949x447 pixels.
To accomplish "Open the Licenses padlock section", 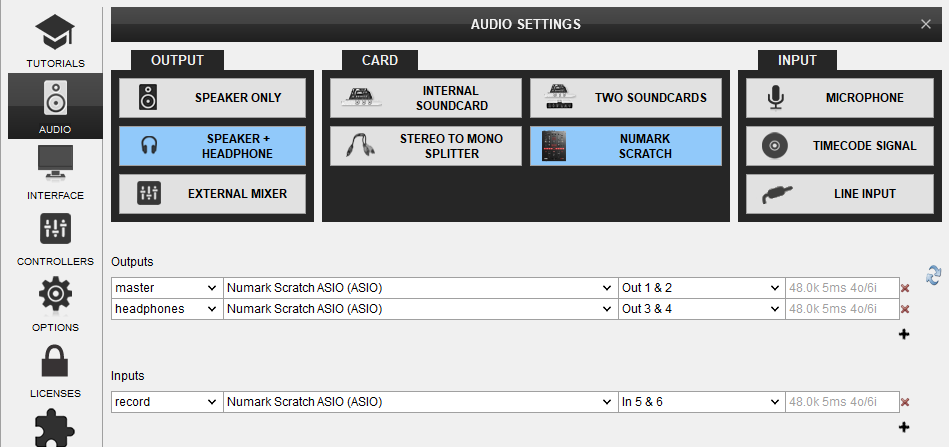I will tap(55, 368).
